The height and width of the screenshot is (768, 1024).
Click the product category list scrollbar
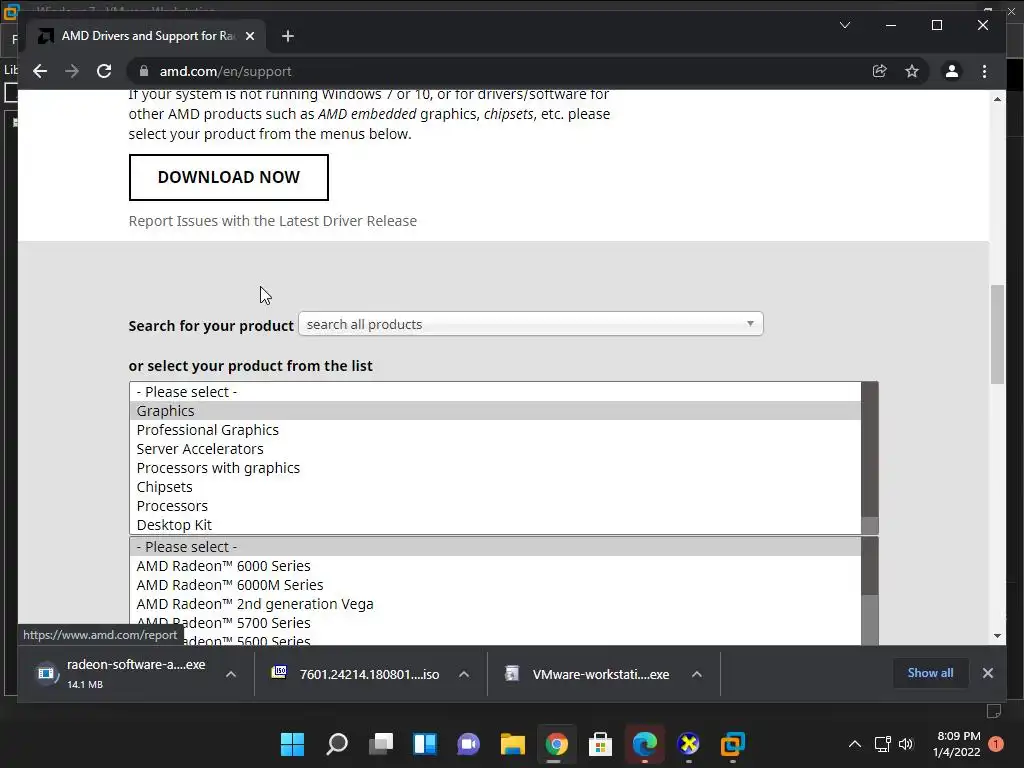click(869, 458)
